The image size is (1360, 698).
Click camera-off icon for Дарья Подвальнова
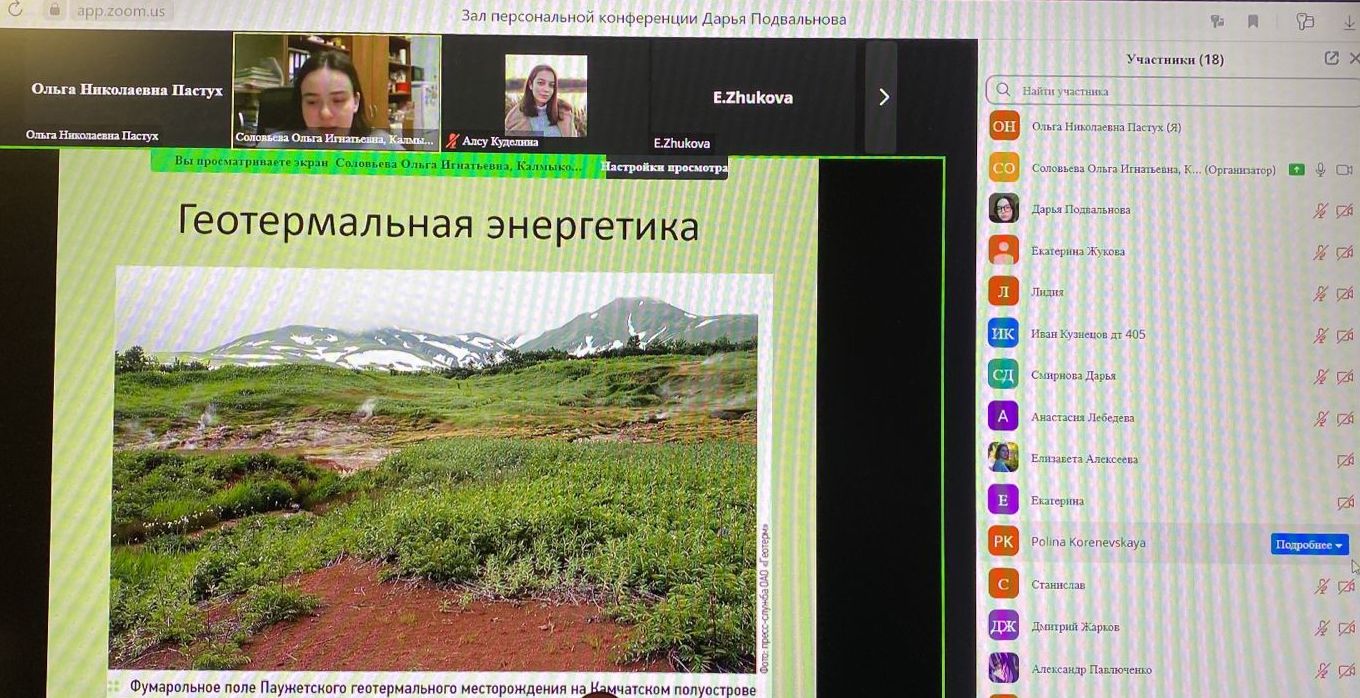click(1345, 211)
